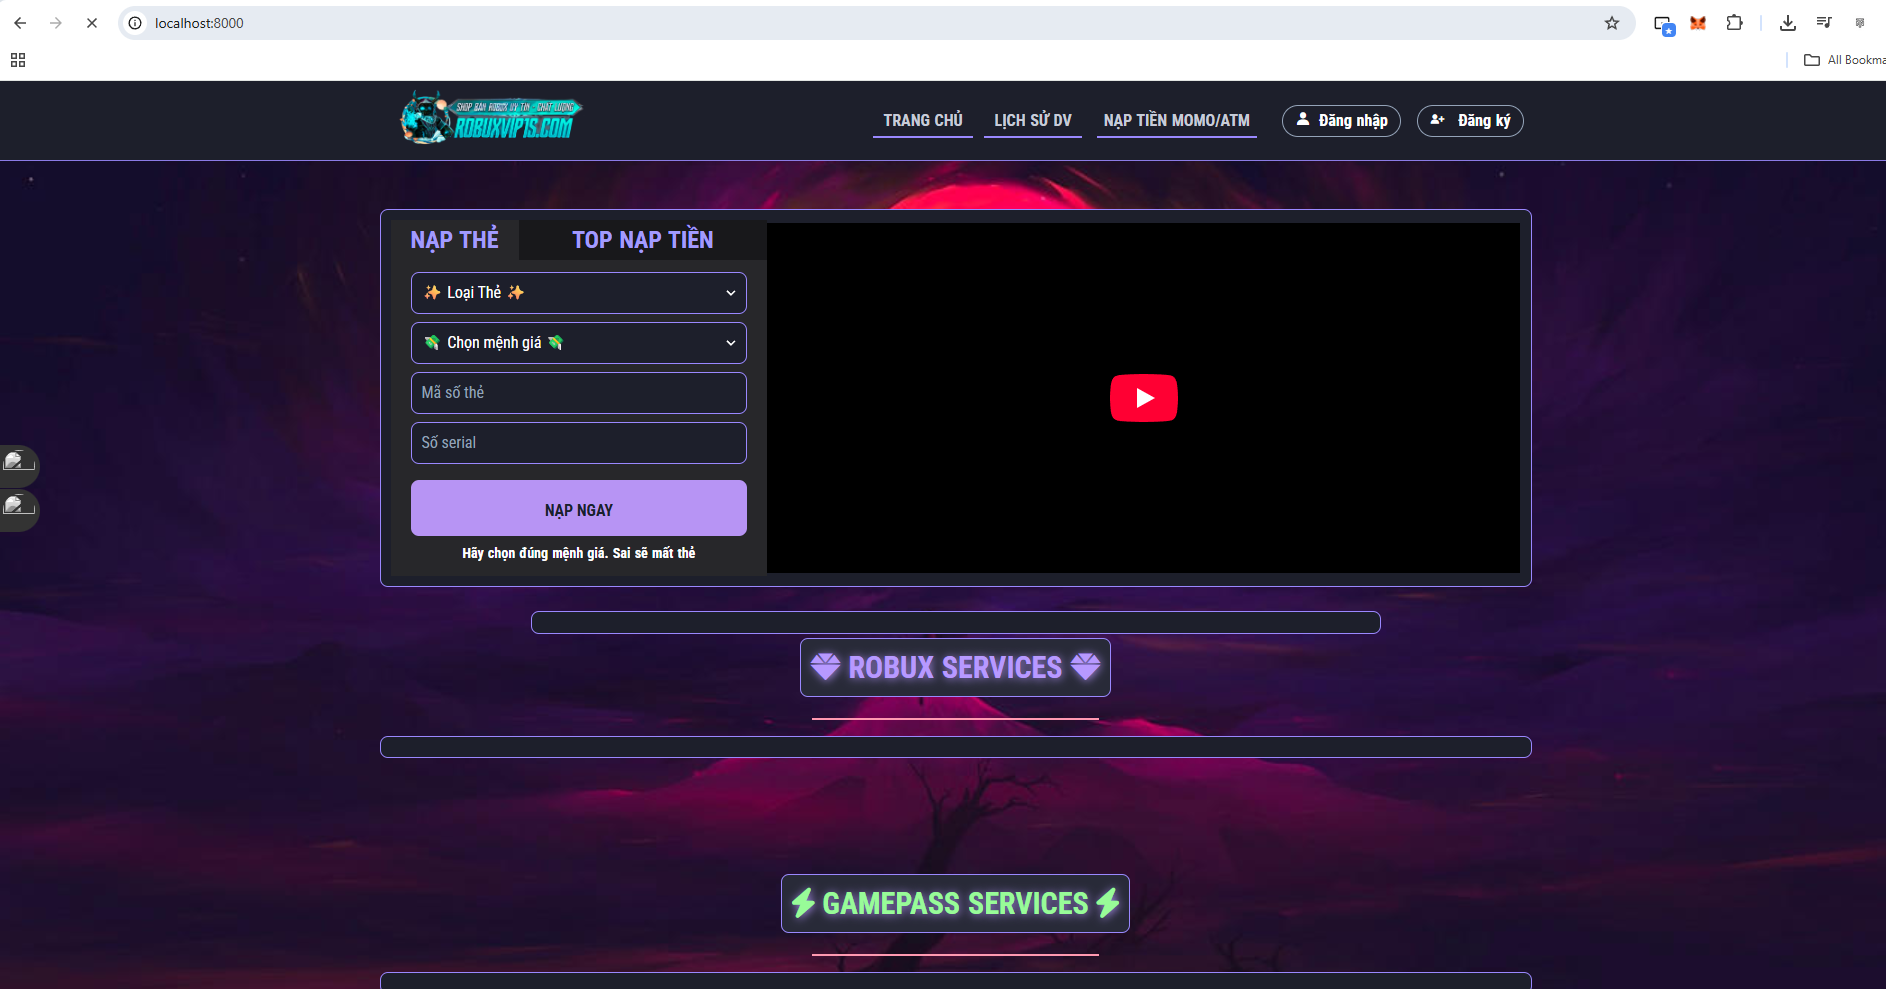The height and width of the screenshot is (989, 1886).
Task: Open the browser Downloads icon
Action: pyautogui.click(x=1788, y=23)
